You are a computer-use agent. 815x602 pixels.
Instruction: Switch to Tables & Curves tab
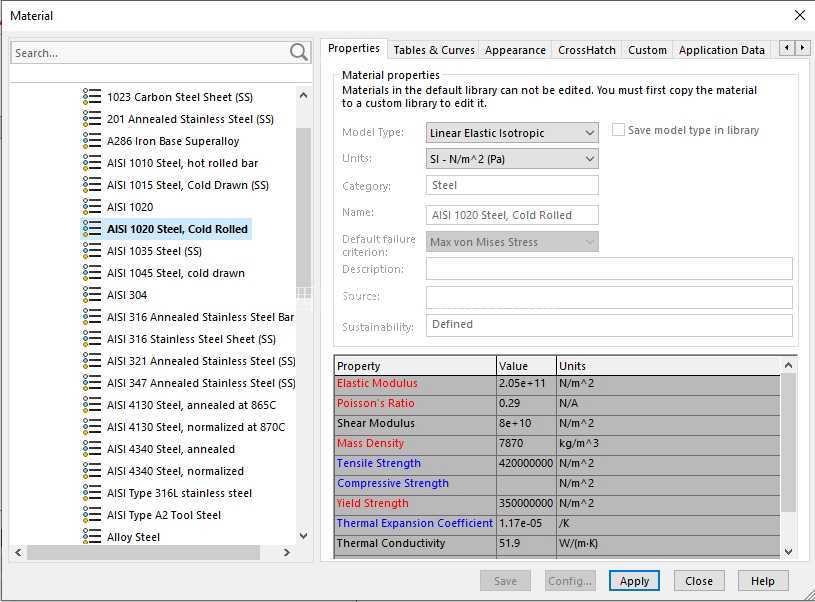click(433, 50)
